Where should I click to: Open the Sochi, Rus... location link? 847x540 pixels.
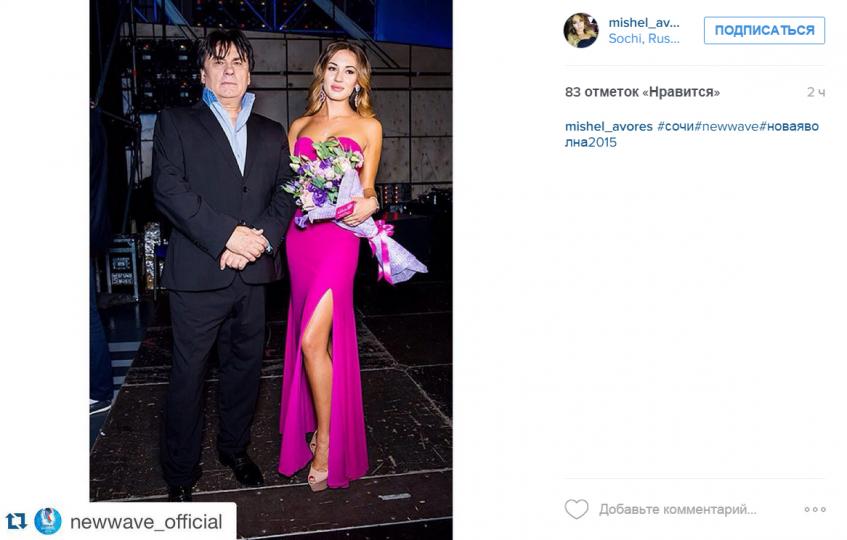click(x=644, y=39)
